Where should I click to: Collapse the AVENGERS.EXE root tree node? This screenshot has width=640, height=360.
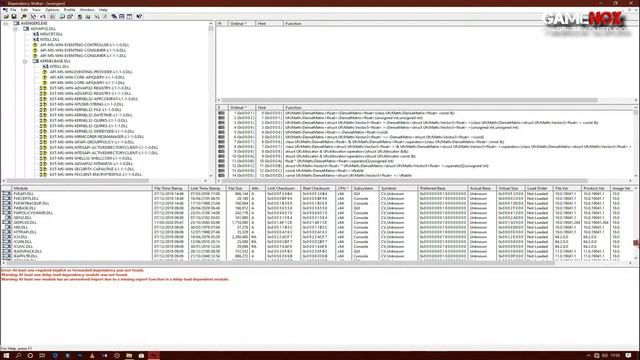coord(5,24)
